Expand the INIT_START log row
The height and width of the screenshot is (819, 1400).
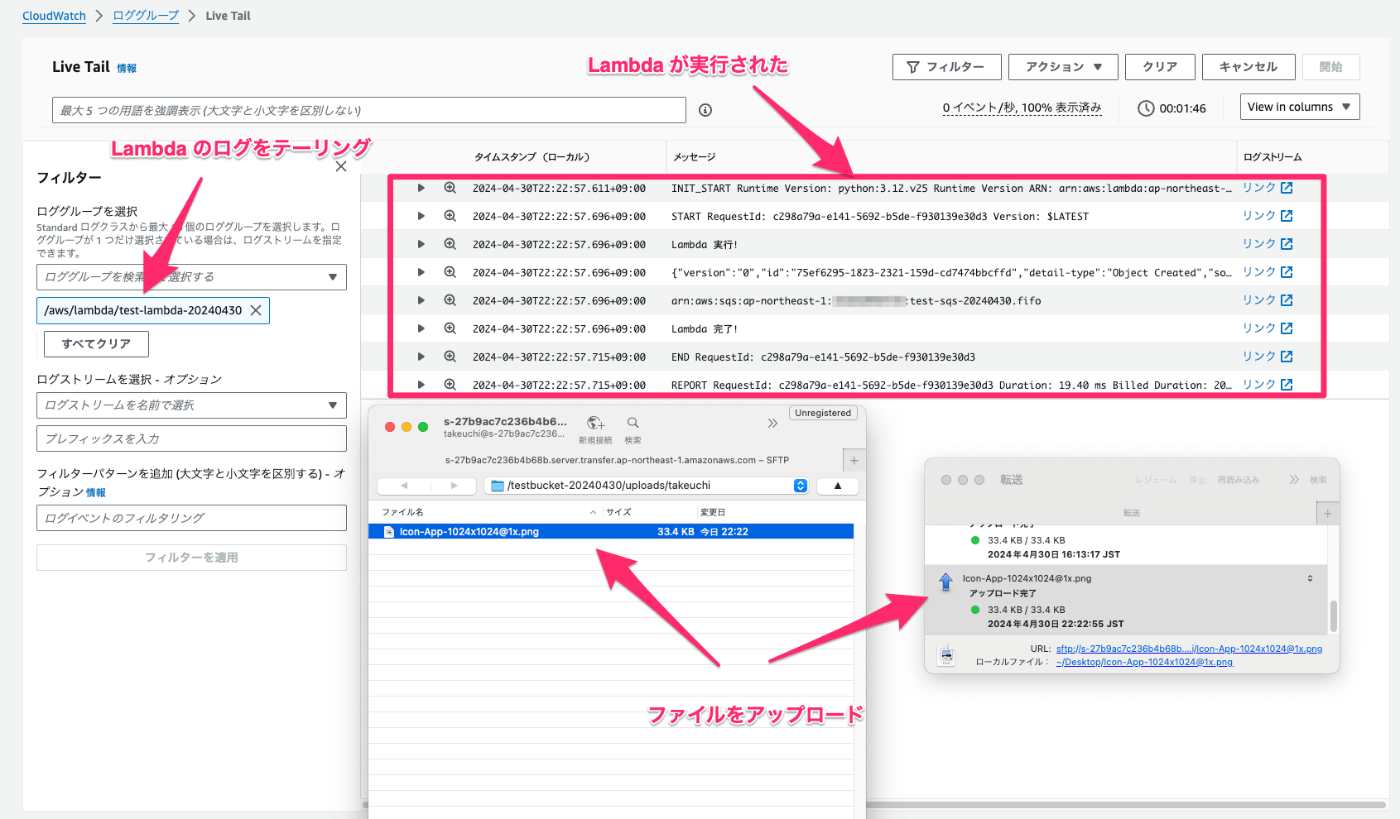[x=421, y=188]
